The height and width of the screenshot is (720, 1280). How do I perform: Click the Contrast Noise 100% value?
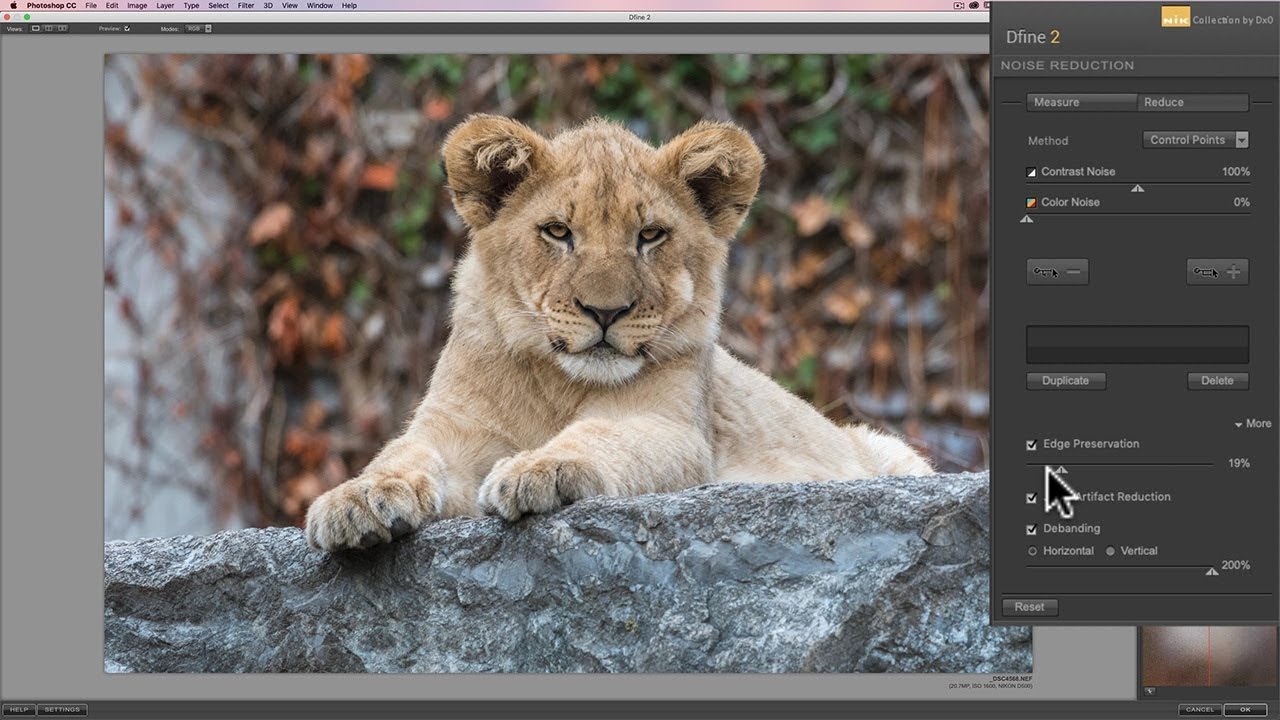[x=1236, y=172]
